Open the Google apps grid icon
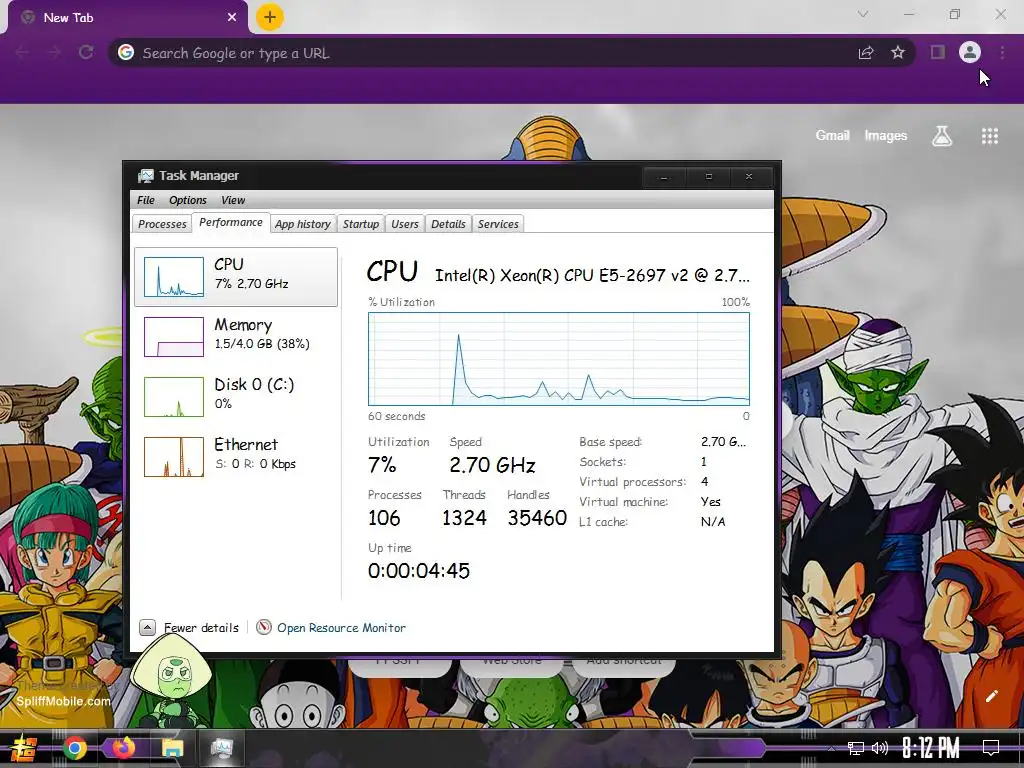Image resolution: width=1024 pixels, height=768 pixels. coord(990,136)
